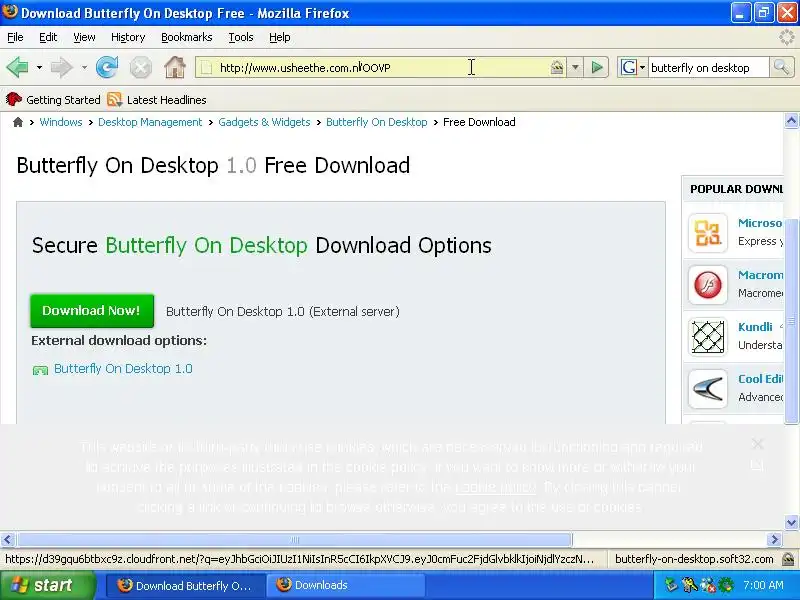This screenshot has width=800, height=600.
Task: Open the Kundli link in Popular Downloads
Action: pyautogui.click(x=755, y=327)
